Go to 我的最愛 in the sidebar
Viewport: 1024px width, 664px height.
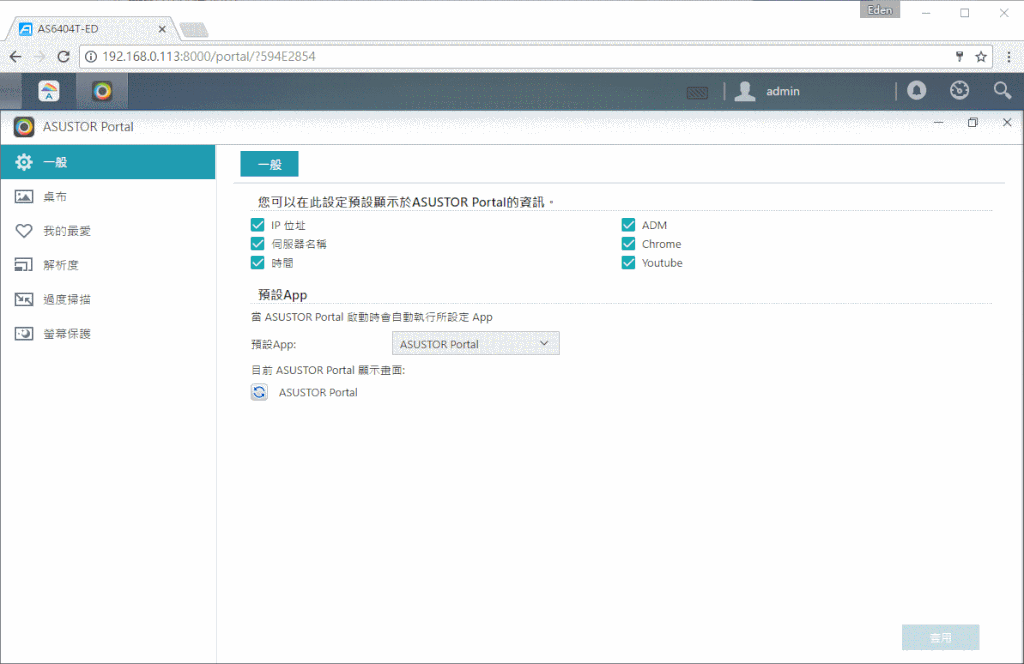tap(108, 231)
